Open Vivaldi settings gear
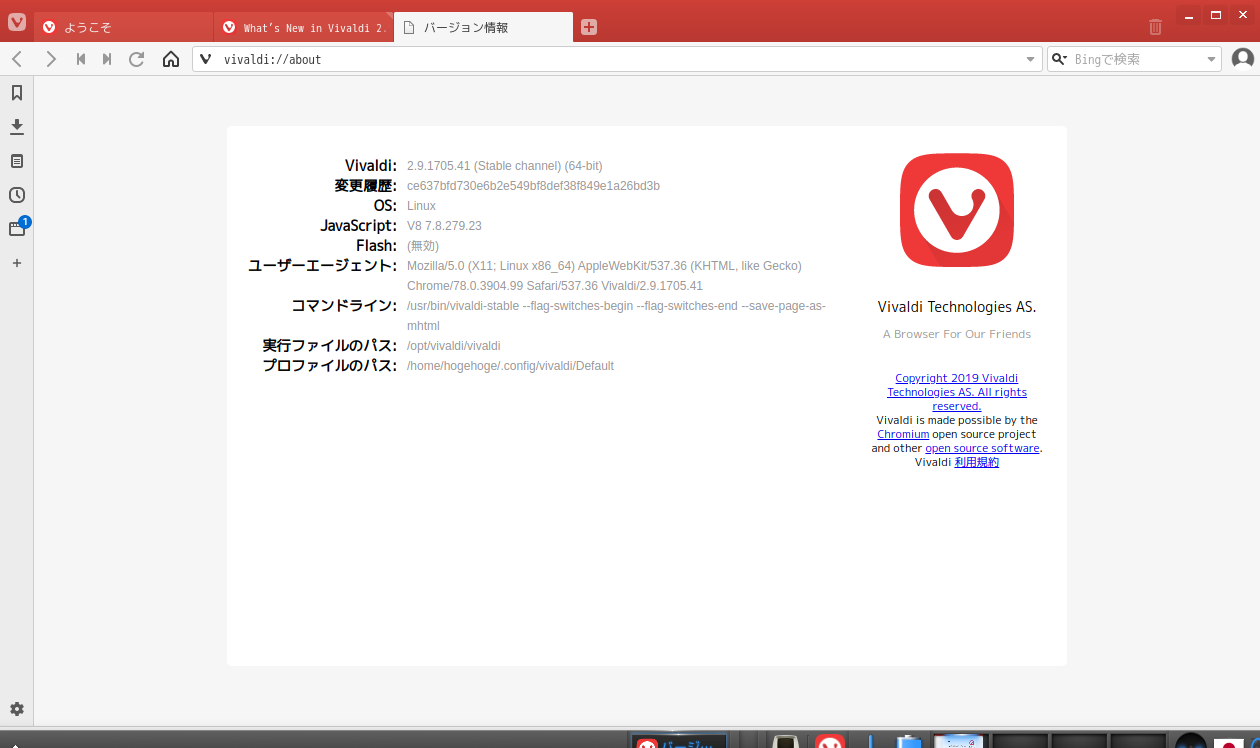Image resolution: width=1260 pixels, height=748 pixels. [x=17, y=709]
